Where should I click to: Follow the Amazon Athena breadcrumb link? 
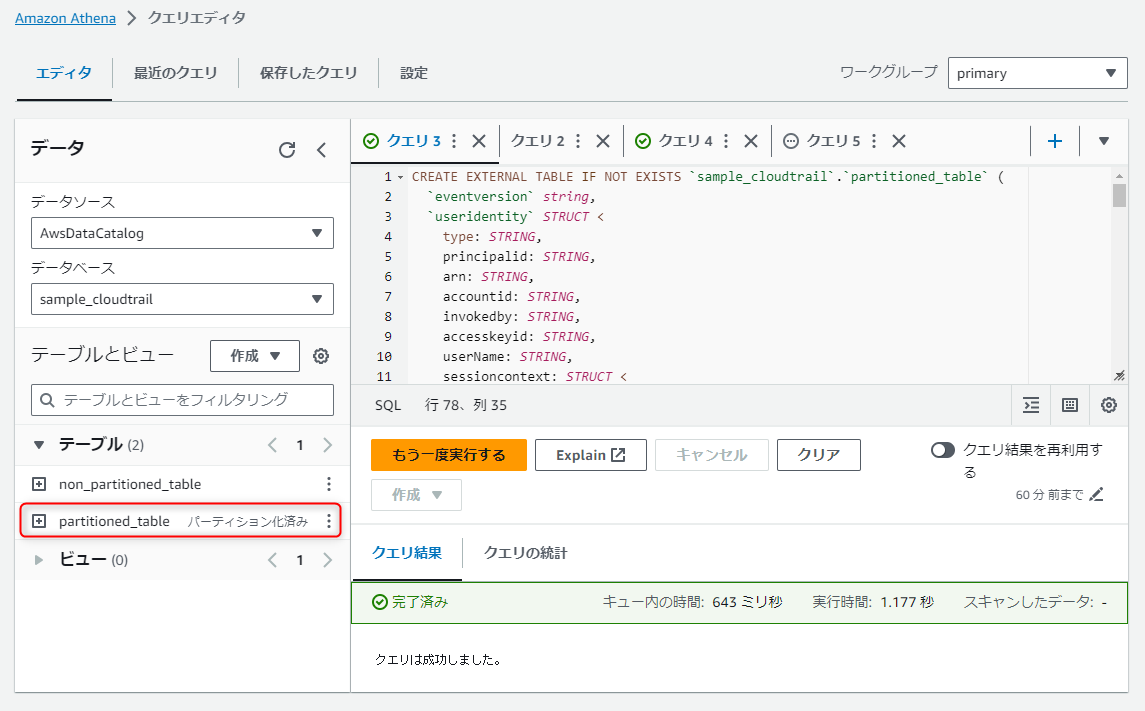[x=64, y=17]
